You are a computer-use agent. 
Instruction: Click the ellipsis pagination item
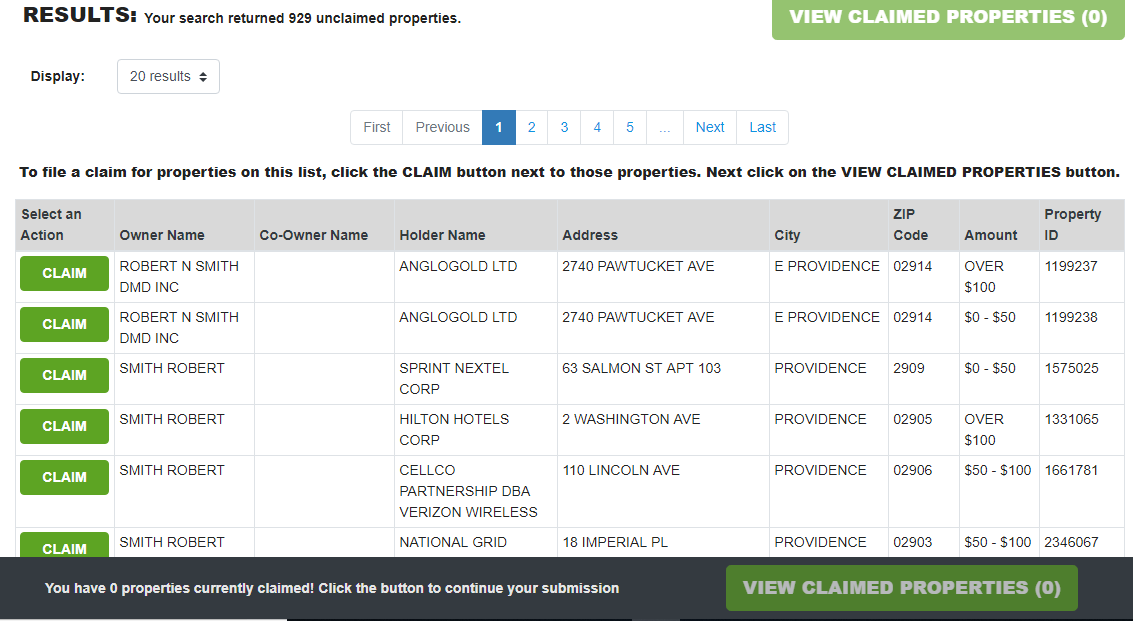(x=664, y=127)
